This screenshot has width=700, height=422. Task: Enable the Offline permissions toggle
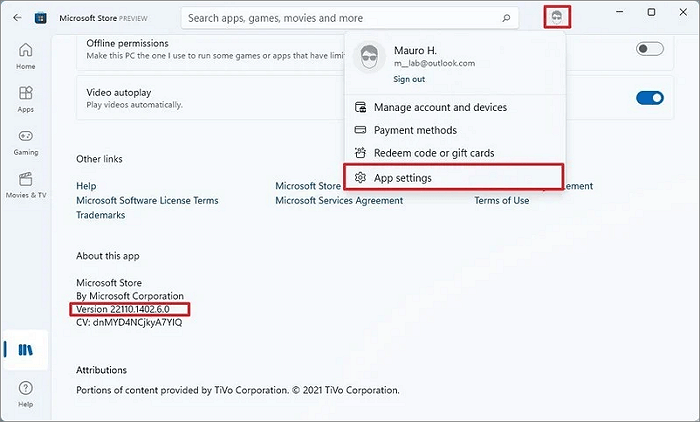pyautogui.click(x=649, y=49)
